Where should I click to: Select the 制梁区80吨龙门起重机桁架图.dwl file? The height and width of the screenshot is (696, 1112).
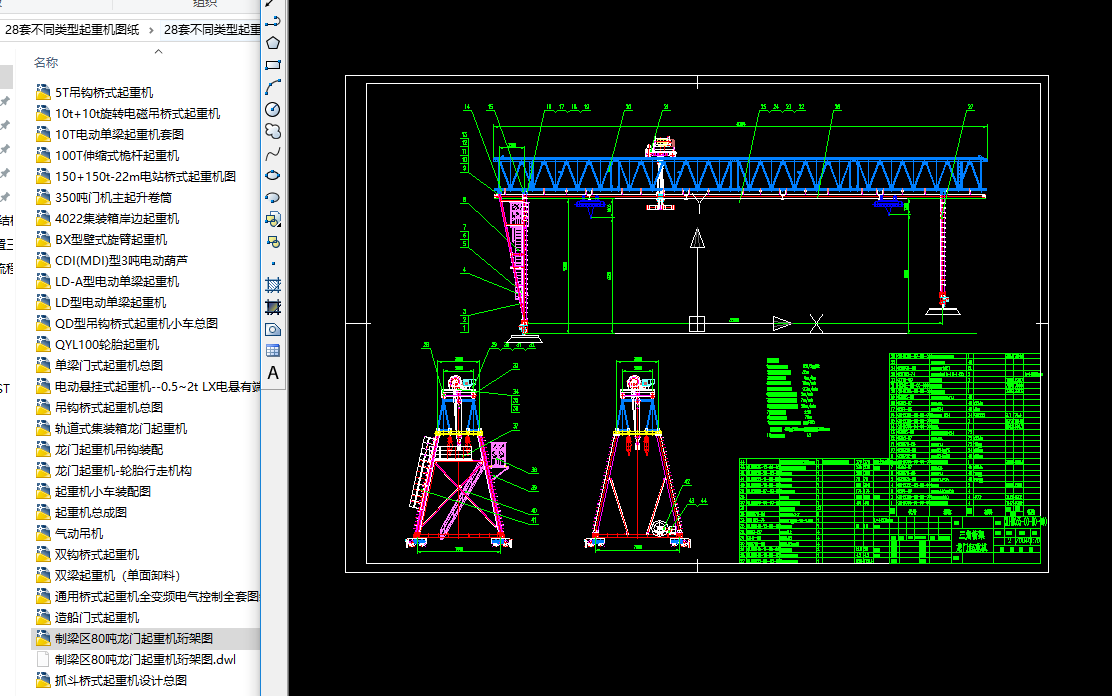(x=145, y=659)
